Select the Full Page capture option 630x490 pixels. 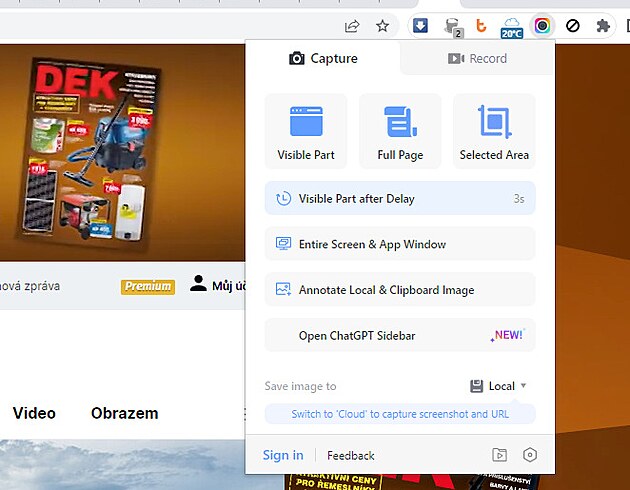(400, 122)
